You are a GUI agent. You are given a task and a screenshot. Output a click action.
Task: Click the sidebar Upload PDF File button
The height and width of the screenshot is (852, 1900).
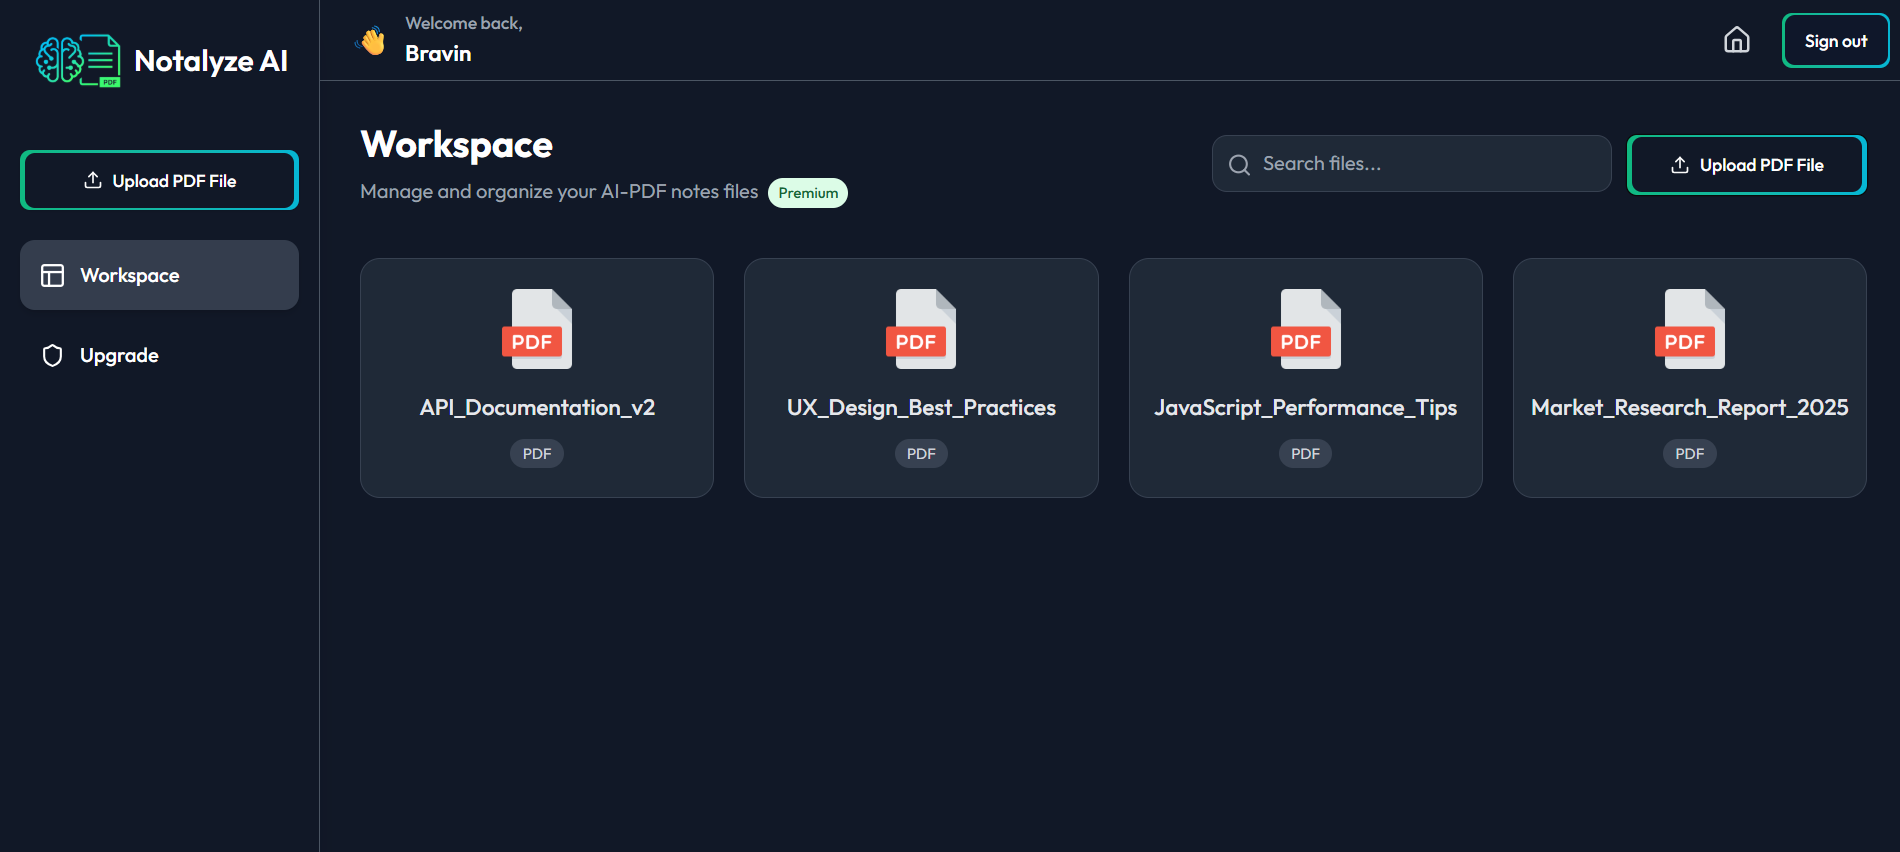159,180
